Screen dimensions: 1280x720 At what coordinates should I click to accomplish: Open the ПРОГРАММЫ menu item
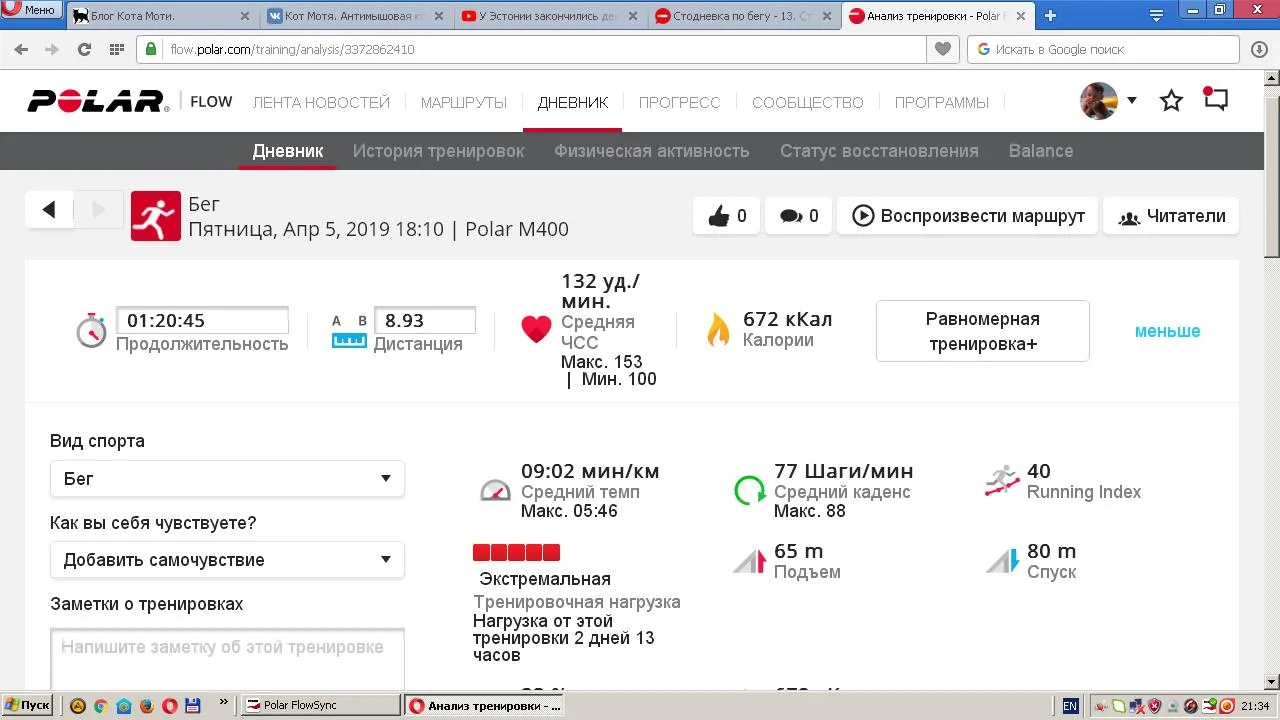[x=942, y=102]
